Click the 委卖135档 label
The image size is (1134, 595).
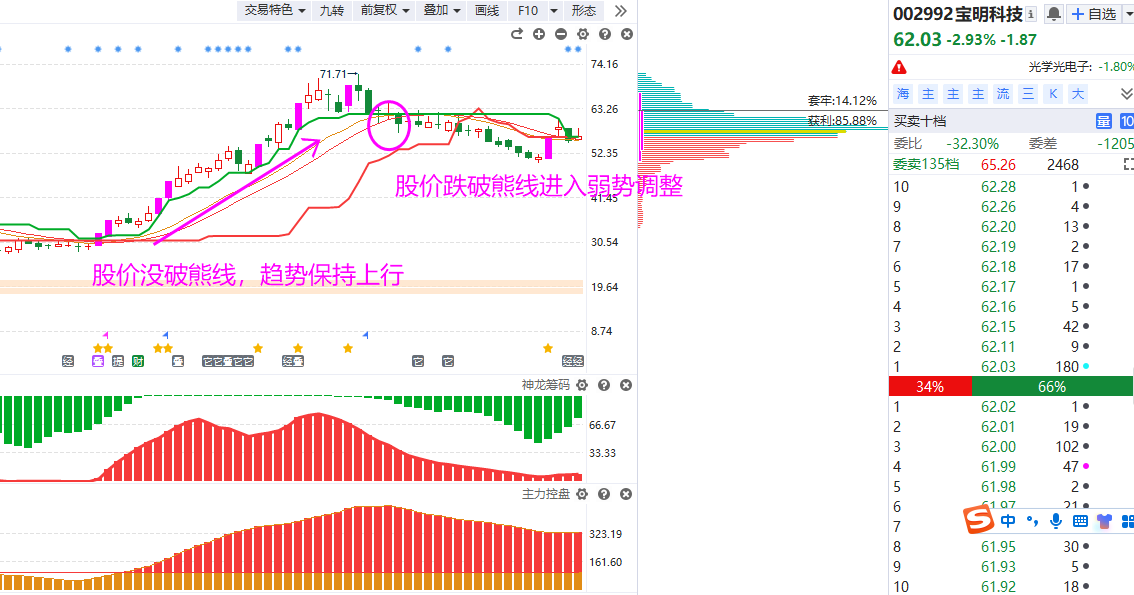click(926, 164)
